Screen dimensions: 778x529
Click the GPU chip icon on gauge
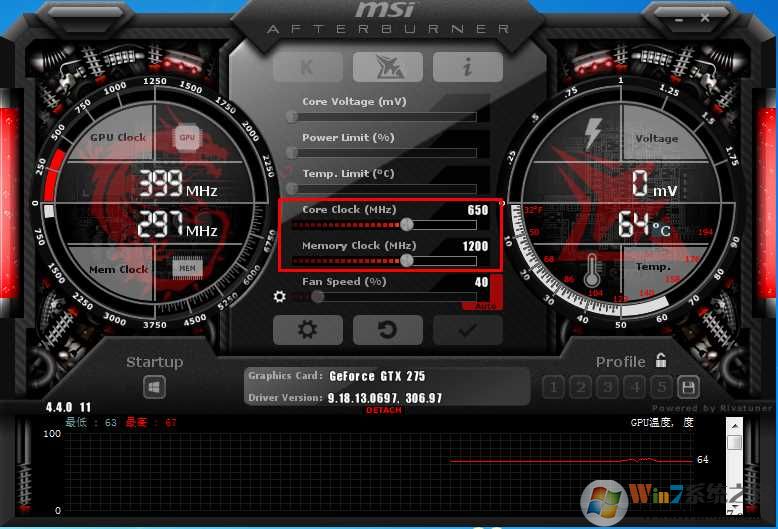point(187,137)
